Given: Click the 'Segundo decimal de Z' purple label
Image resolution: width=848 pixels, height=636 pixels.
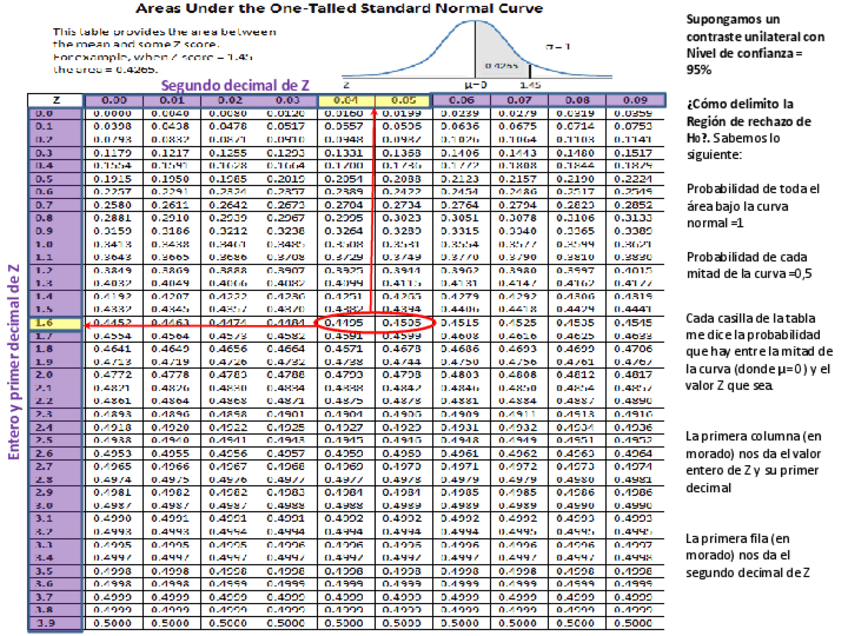Looking at the screenshot, I should 235,86.
